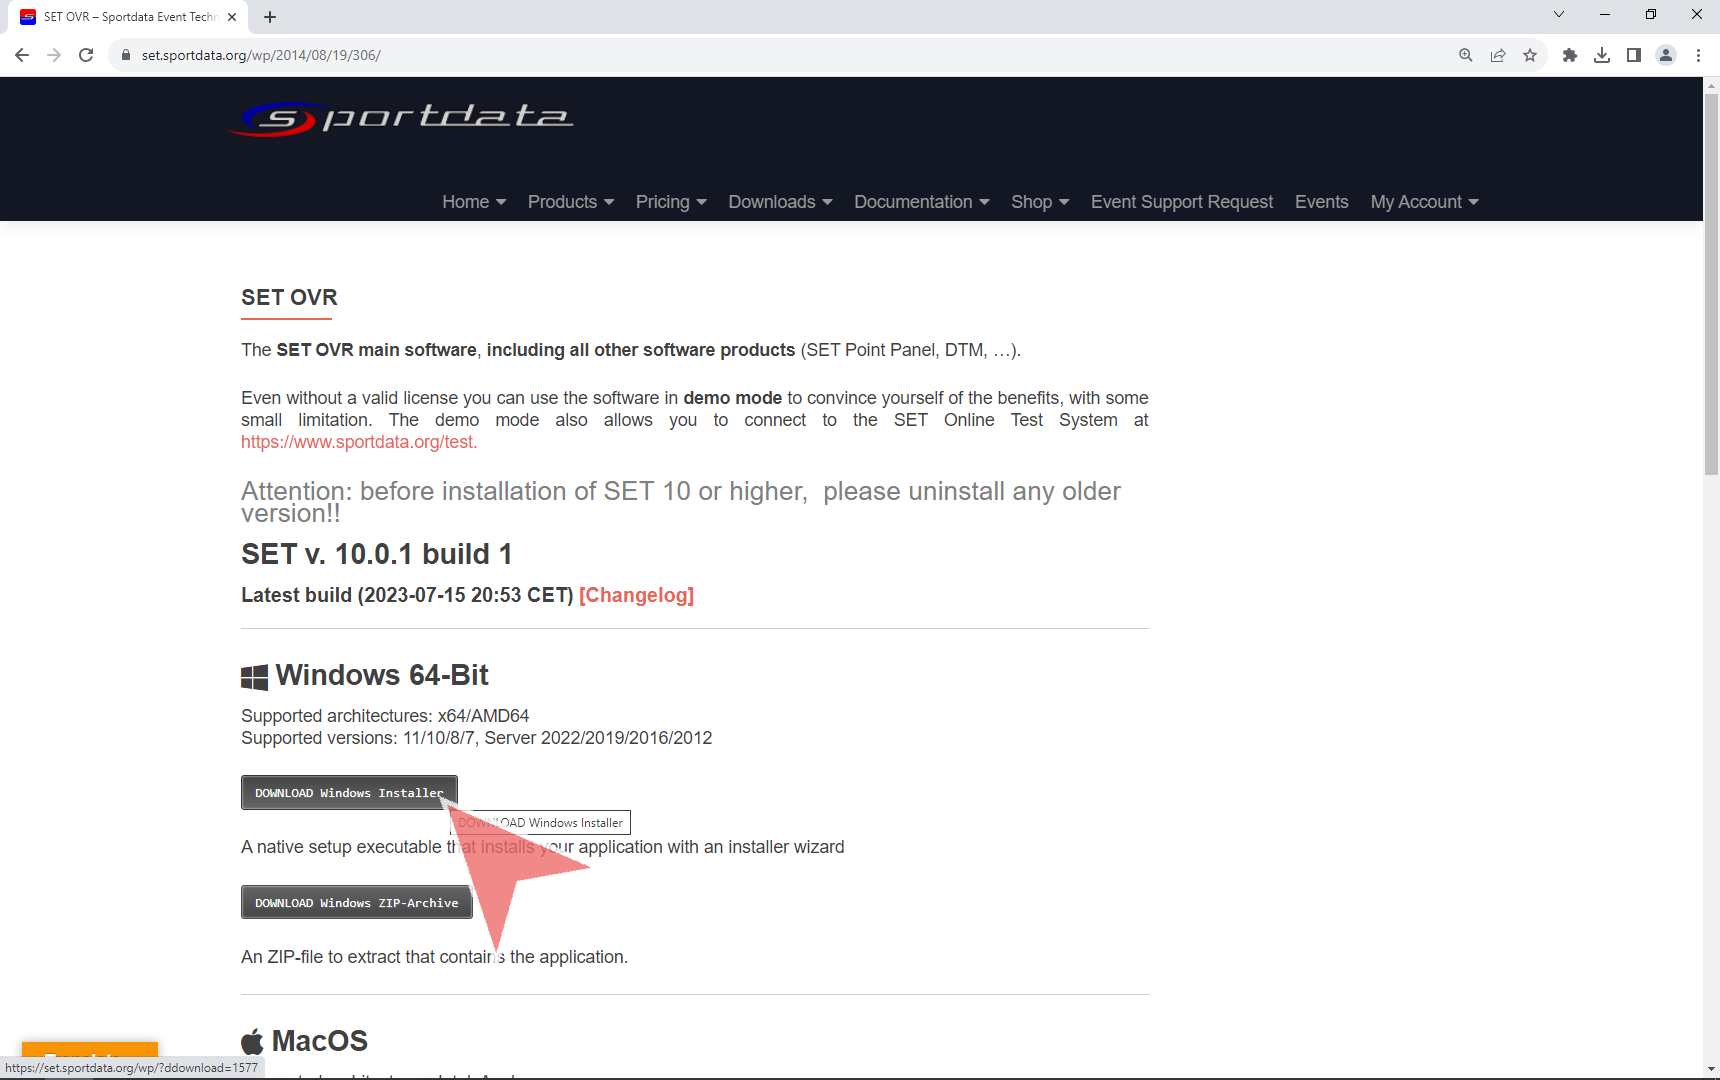This screenshot has width=1720, height=1080.
Task: Click the tab search chevron icon
Action: 1558,14
